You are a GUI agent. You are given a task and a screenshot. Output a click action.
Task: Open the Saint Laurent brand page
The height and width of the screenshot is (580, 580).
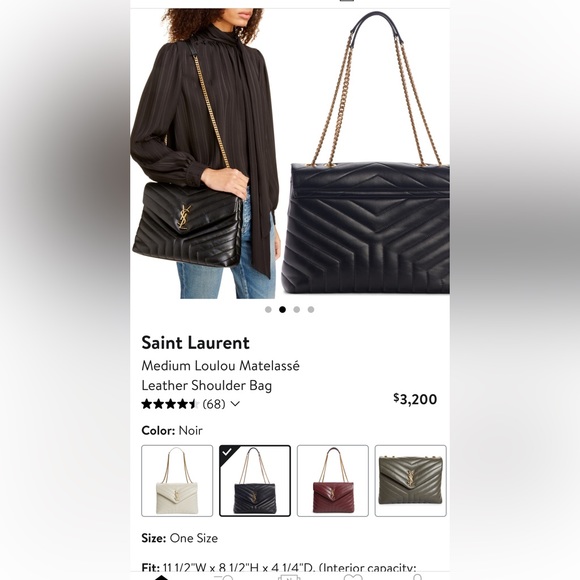(195, 343)
